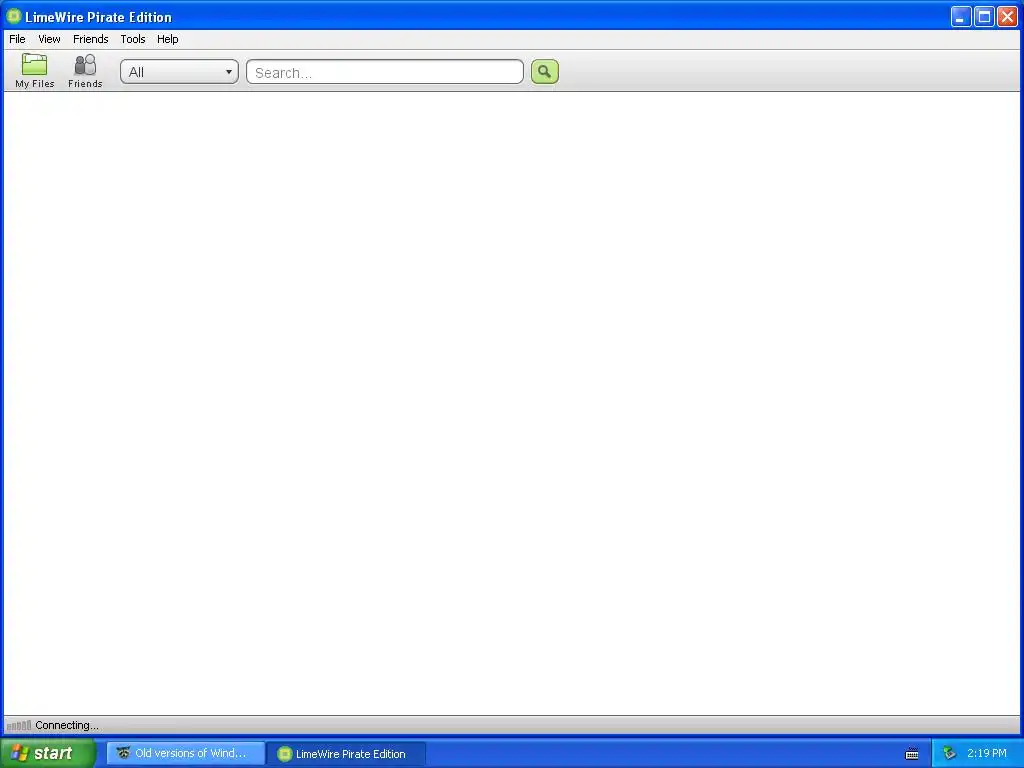Click the LimeWire logo in title bar
The width and height of the screenshot is (1024, 768).
[x=14, y=16]
